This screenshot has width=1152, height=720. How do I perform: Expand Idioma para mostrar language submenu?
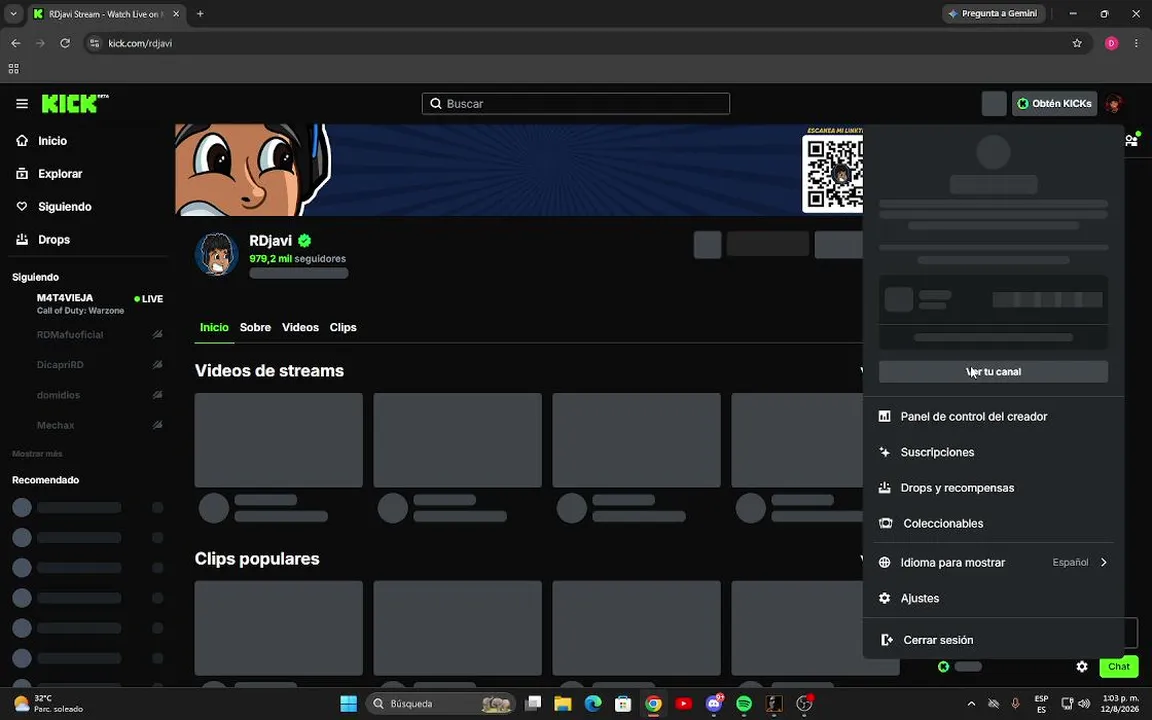[993, 562]
